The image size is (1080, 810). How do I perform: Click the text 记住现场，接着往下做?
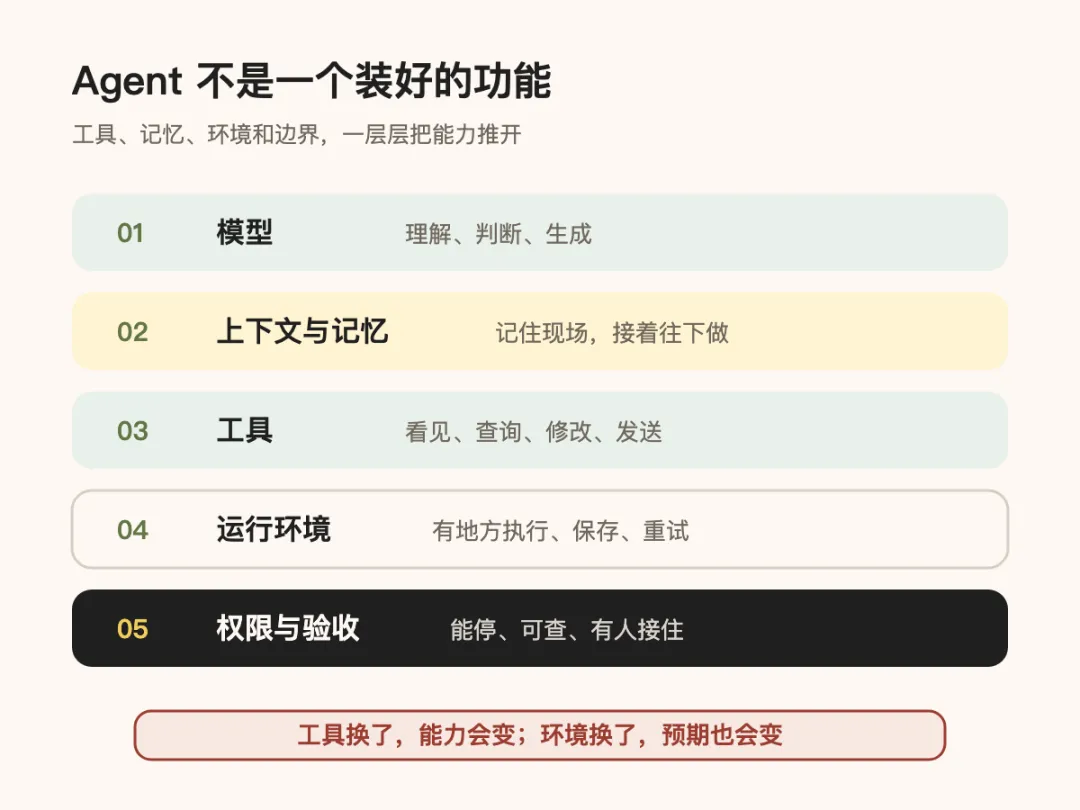pos(612,333)
